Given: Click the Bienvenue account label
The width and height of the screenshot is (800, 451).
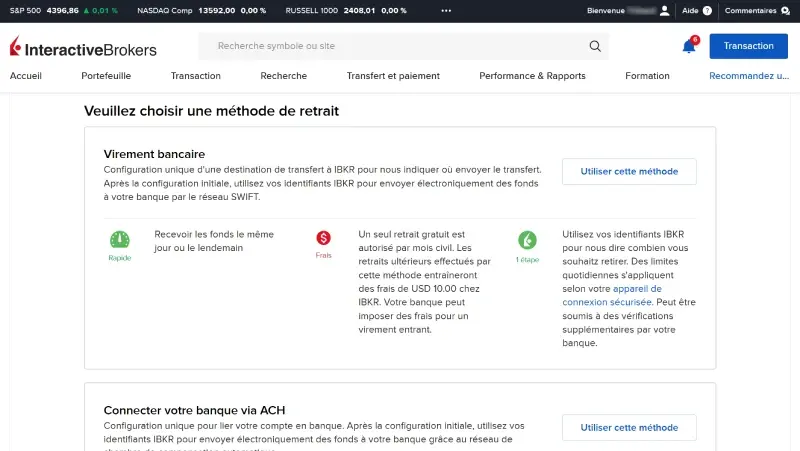Looking at the screenshot, I should (x=606, y=11).
